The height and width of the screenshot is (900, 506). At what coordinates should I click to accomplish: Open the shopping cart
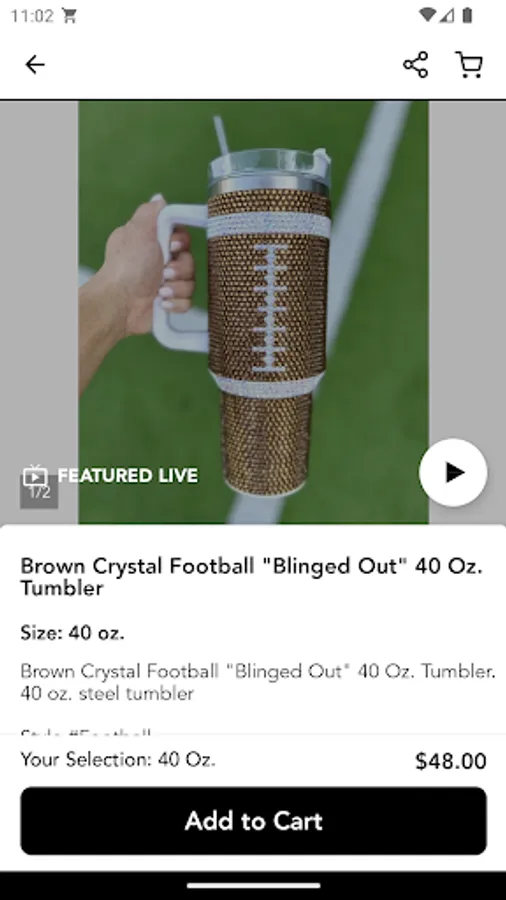coord(469,64)
